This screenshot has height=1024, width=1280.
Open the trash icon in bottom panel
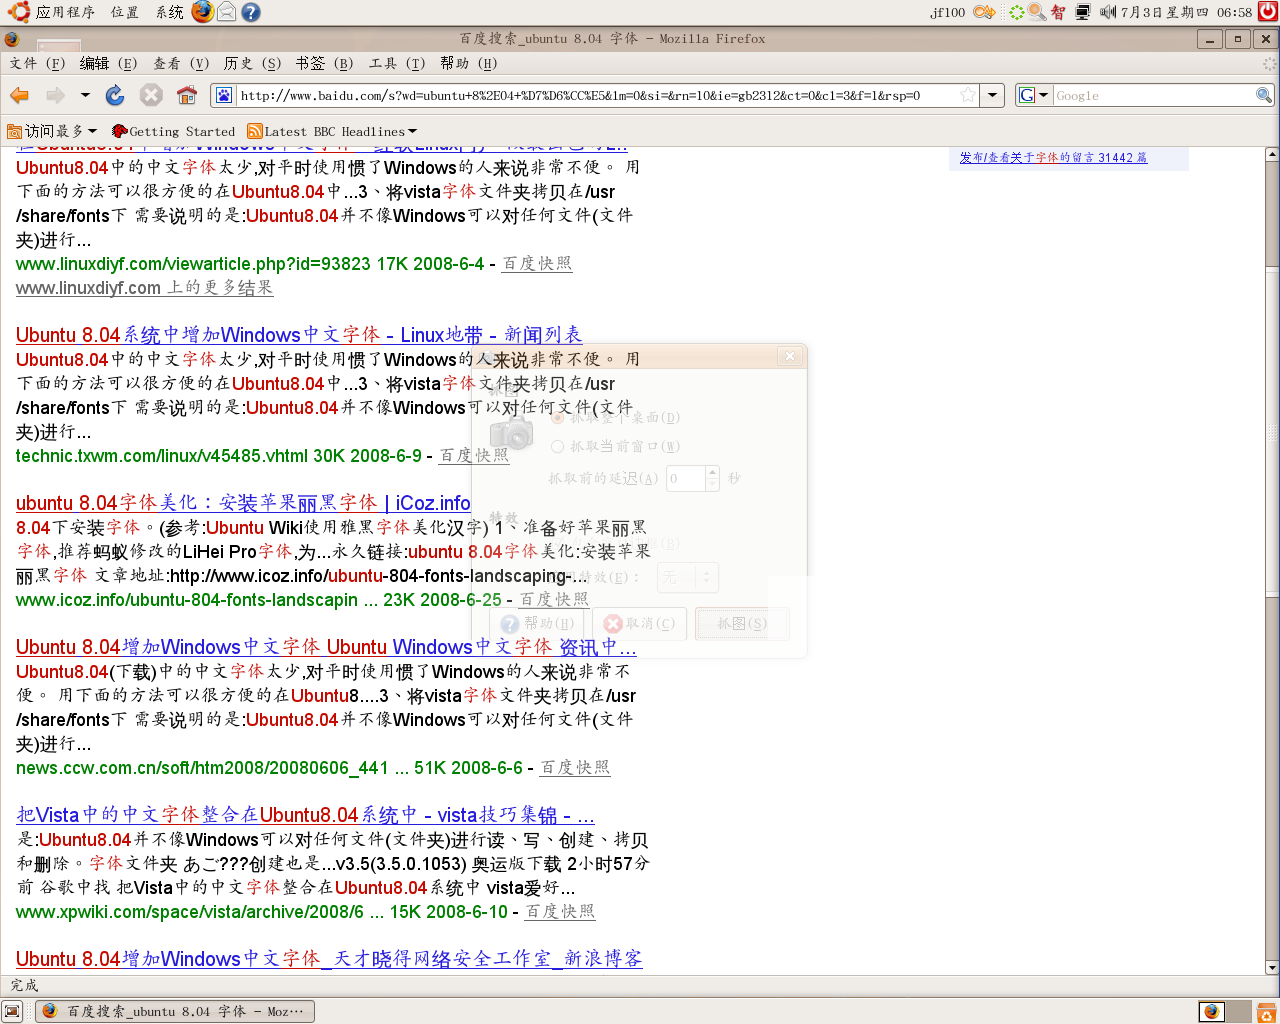pyautogui.click(x=1266, y=1011)
